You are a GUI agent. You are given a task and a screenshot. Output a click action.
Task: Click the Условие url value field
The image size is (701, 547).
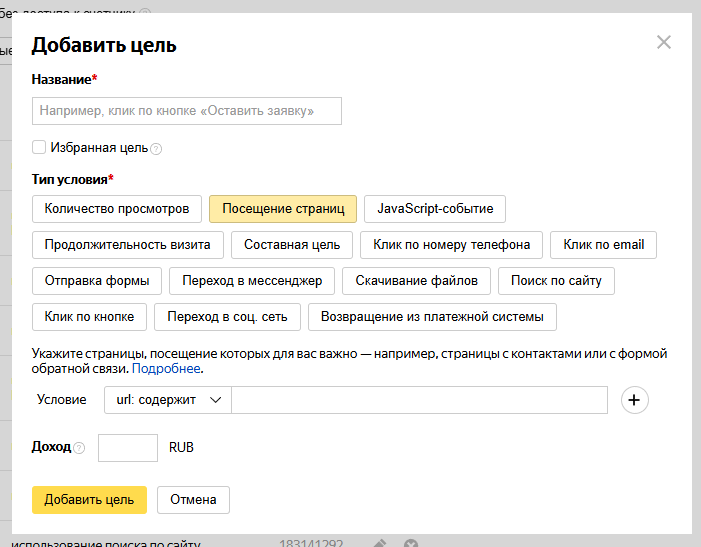419,400
